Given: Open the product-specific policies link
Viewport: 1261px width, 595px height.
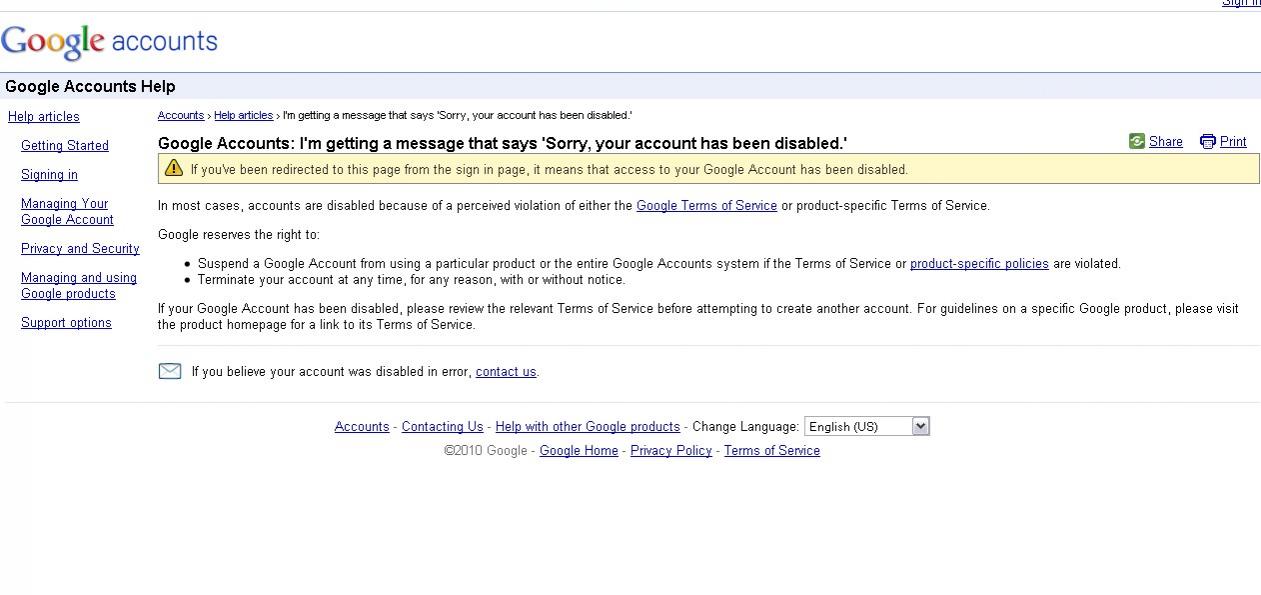Looking at the screenshot, I should (979, 264).
